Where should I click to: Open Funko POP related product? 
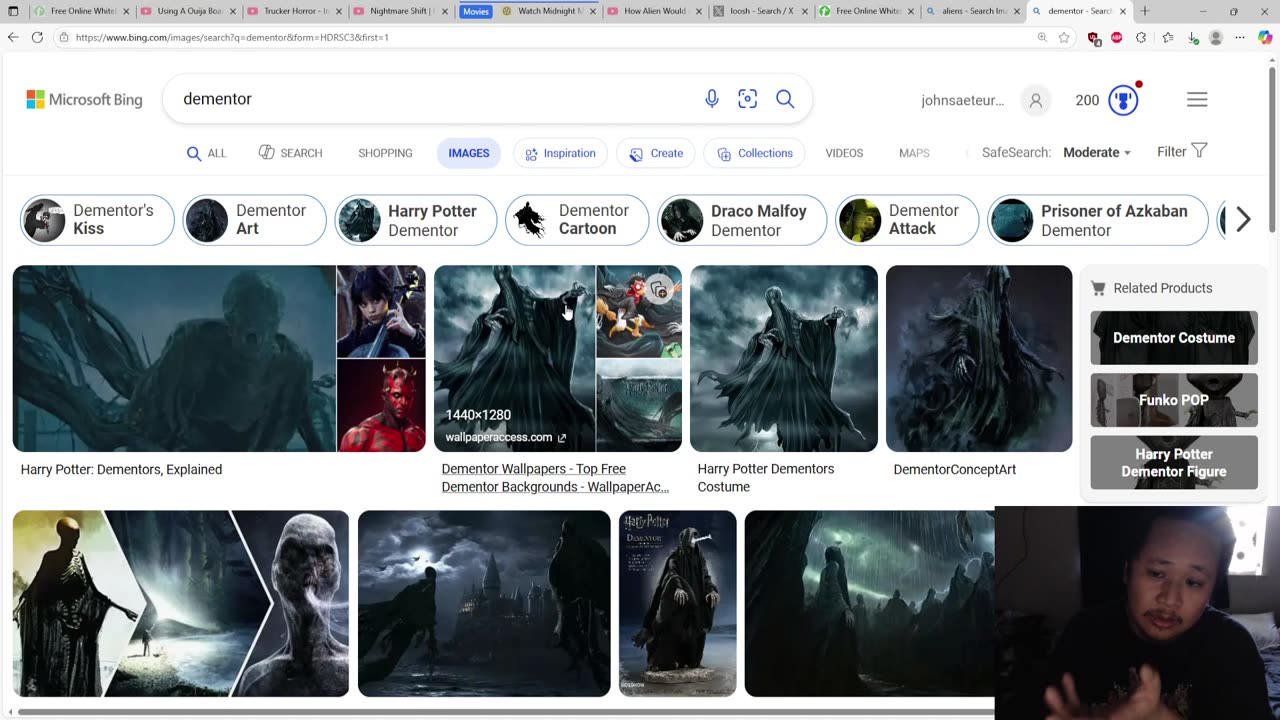1174,400
